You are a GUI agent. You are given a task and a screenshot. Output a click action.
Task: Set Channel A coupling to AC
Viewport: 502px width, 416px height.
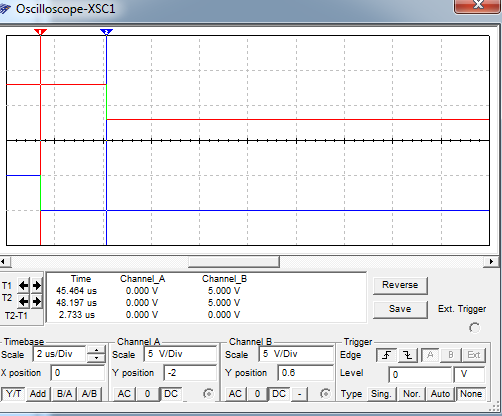tap(124, 394)
